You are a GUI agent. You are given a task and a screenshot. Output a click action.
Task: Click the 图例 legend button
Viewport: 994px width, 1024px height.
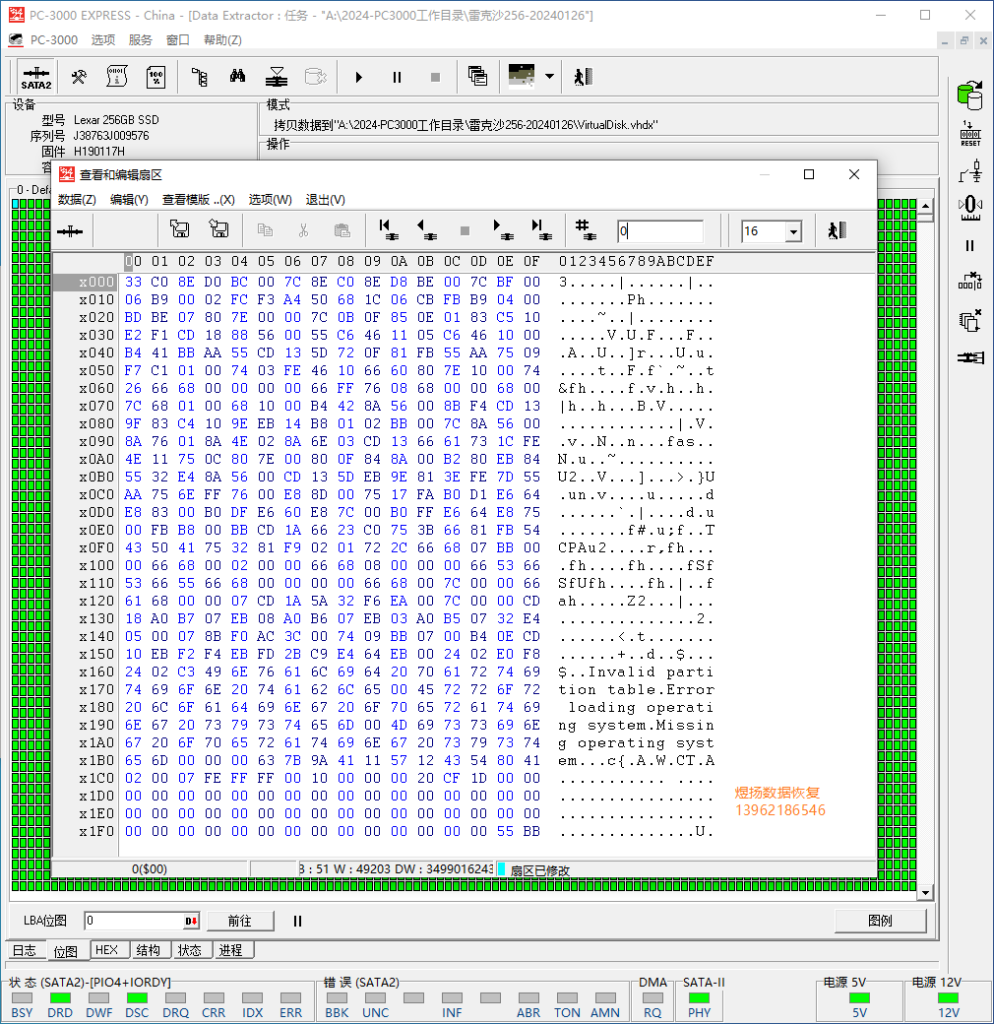coord(880,921)
